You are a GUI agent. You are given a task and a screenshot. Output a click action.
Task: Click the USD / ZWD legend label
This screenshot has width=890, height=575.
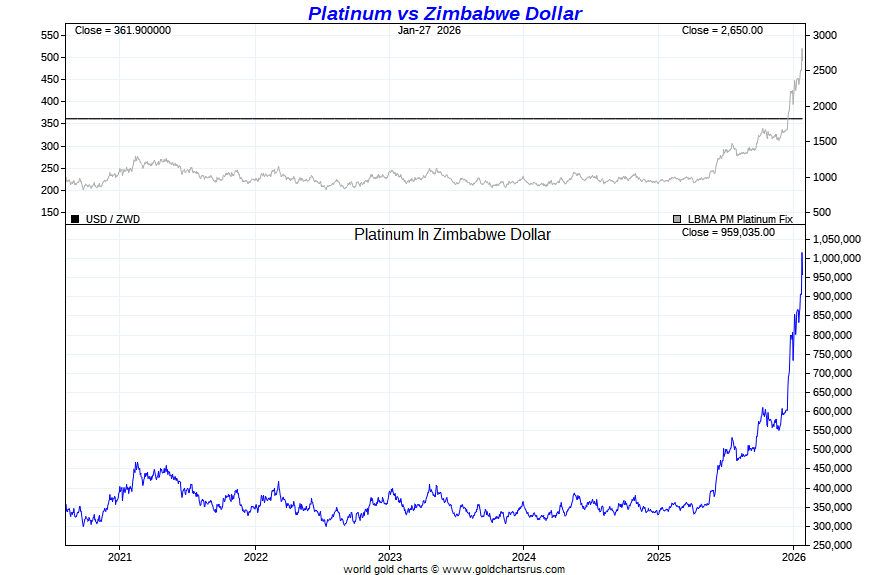pyautogui.click(x=113, y=219)
